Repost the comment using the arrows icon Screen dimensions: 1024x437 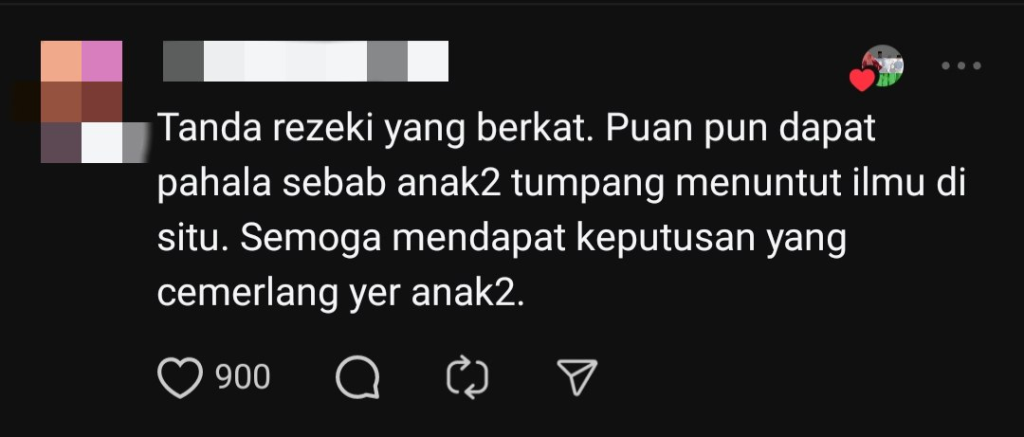point(468,377)
